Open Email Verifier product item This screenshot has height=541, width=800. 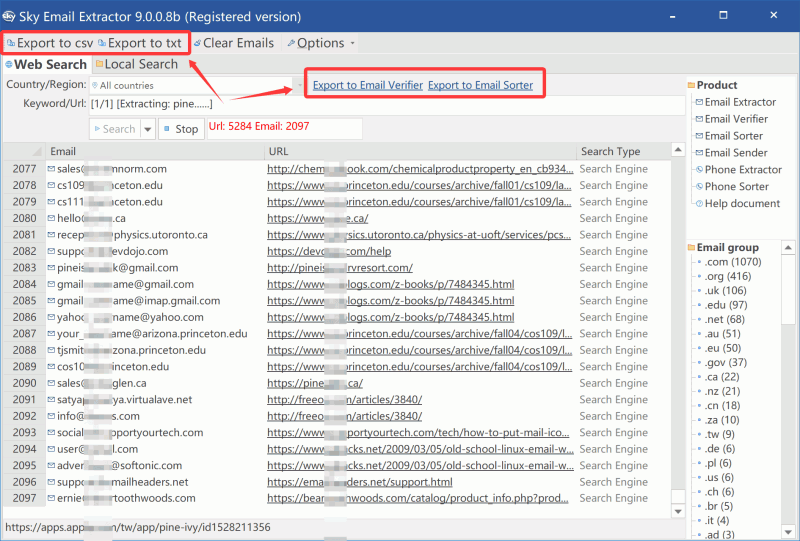pyautogui.click(x=732, y=119)
